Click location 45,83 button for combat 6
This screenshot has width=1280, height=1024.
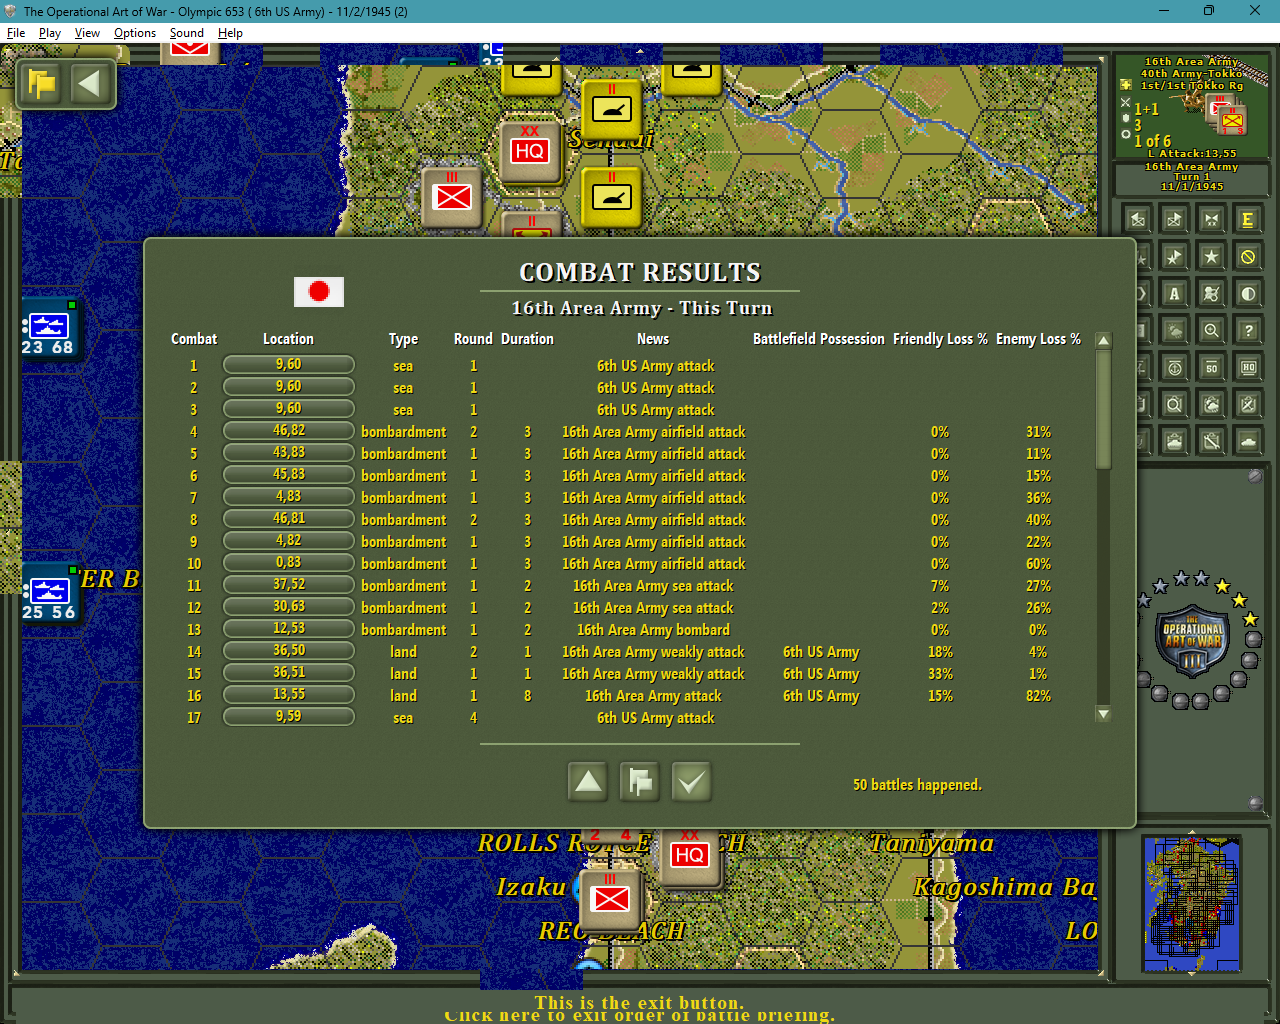click(289, 475)
